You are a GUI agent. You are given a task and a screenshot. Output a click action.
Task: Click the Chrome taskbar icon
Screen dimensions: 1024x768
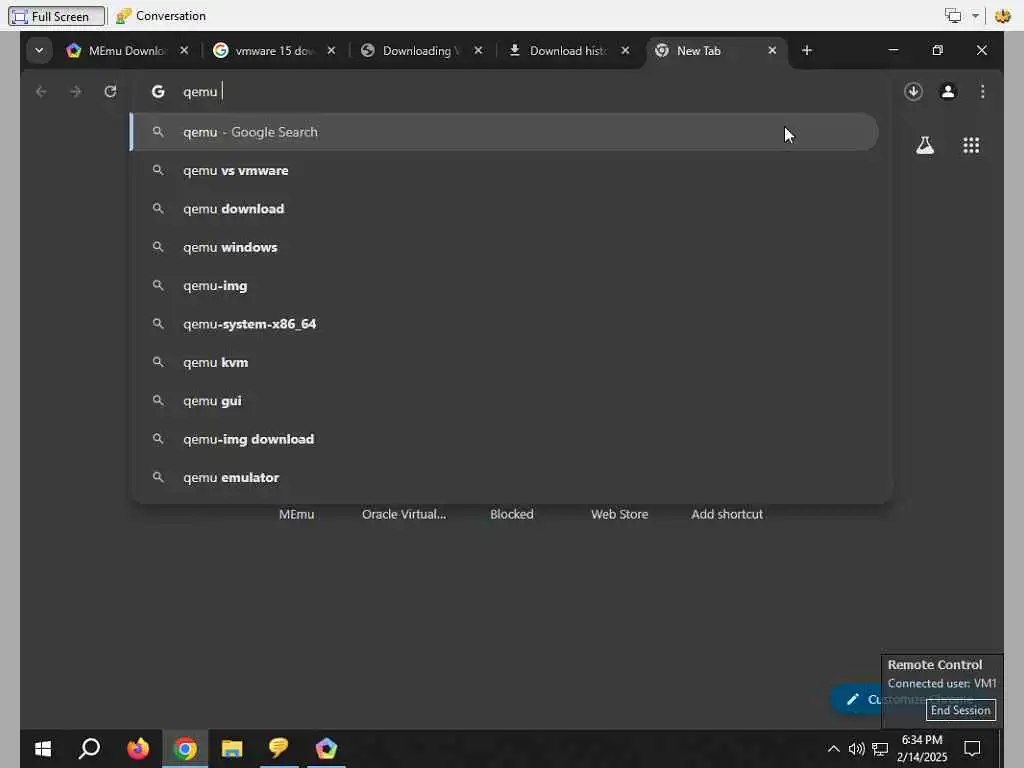tap(185, 748)
